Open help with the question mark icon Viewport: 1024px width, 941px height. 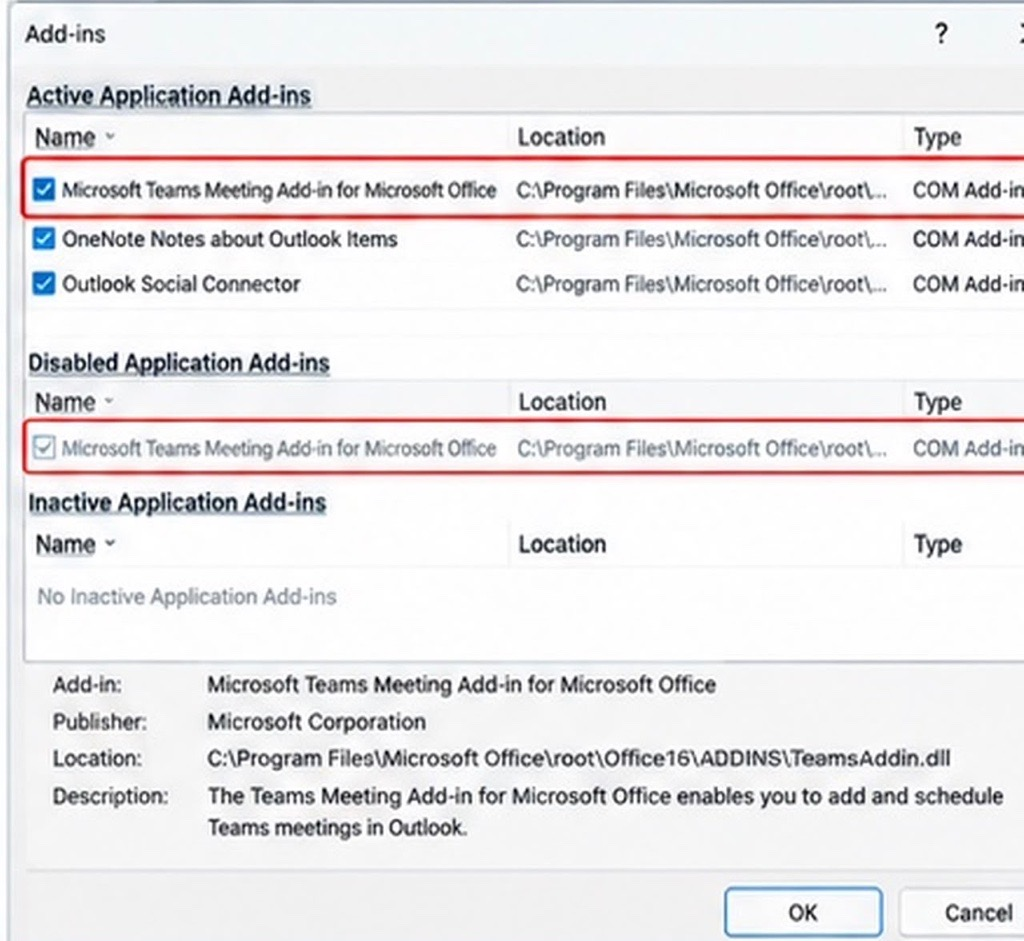click(941, 33)
